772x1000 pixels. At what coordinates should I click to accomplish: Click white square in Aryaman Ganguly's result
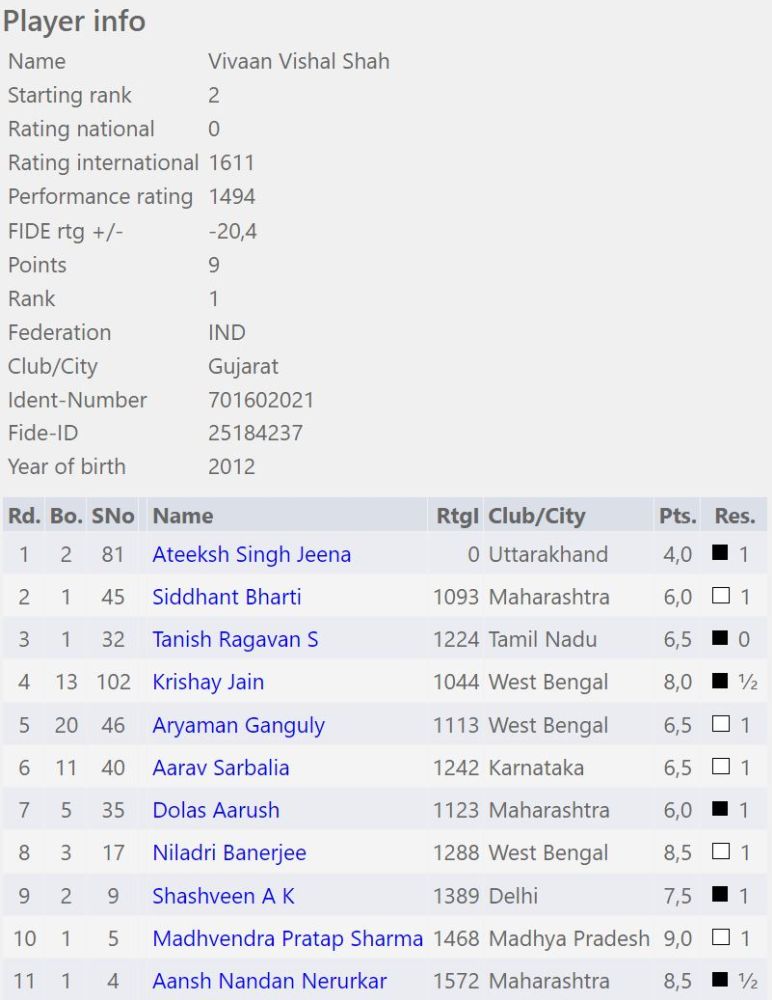pyautogui.click(x=720, y=724)
